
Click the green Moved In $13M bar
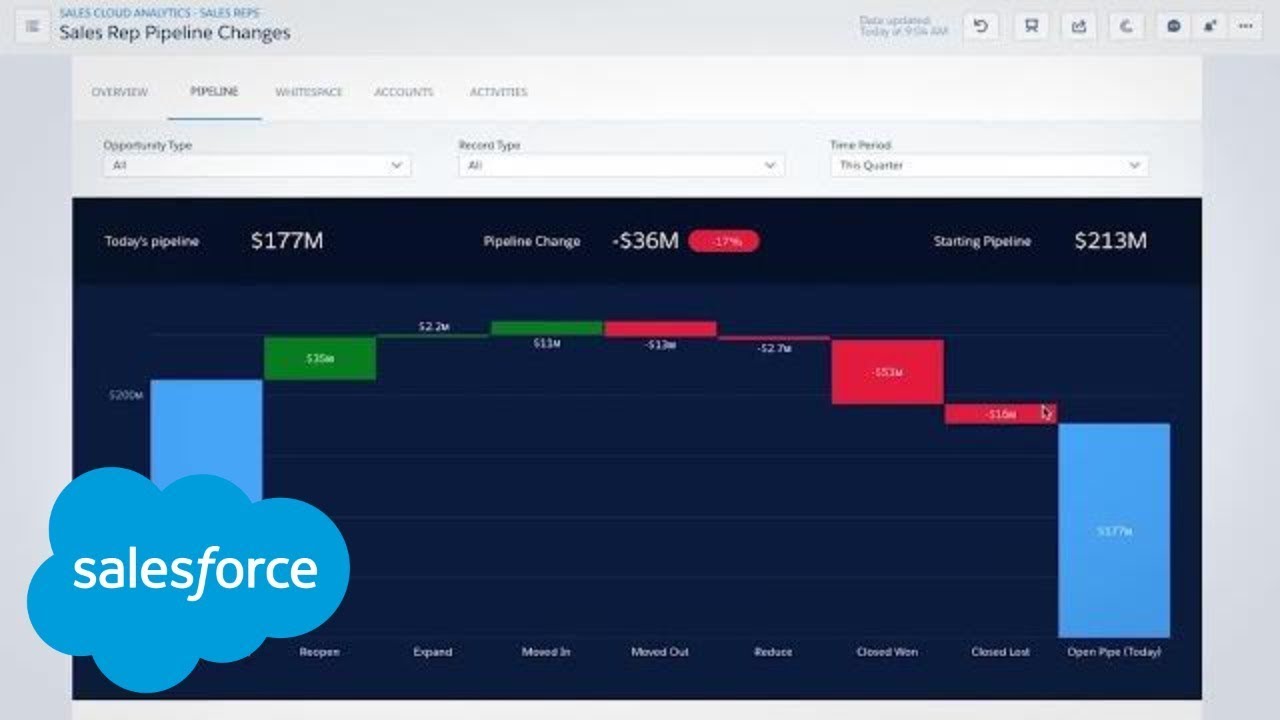click(547, 328)
